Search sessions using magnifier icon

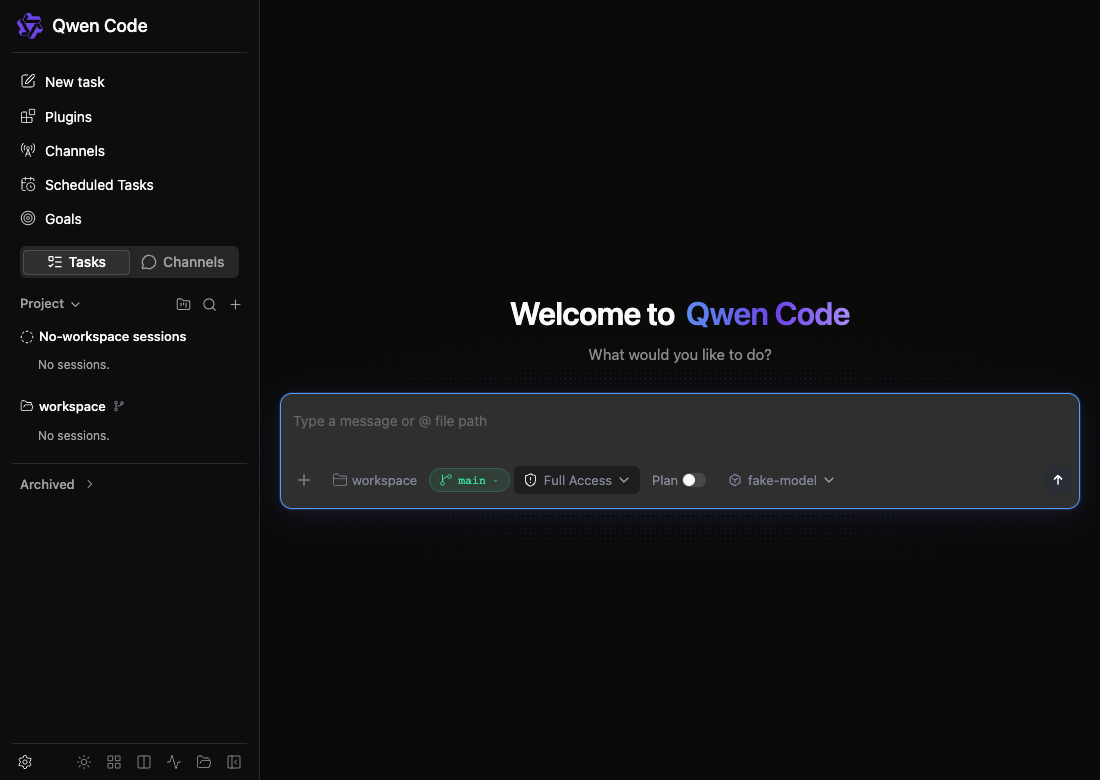pyautogui.click(x=209, y=304)
